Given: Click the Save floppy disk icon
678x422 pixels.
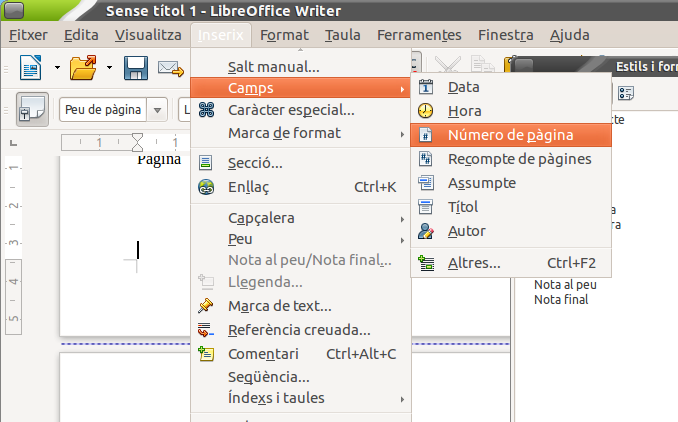Looking at the screenshot, I should [x=136, y=67].
